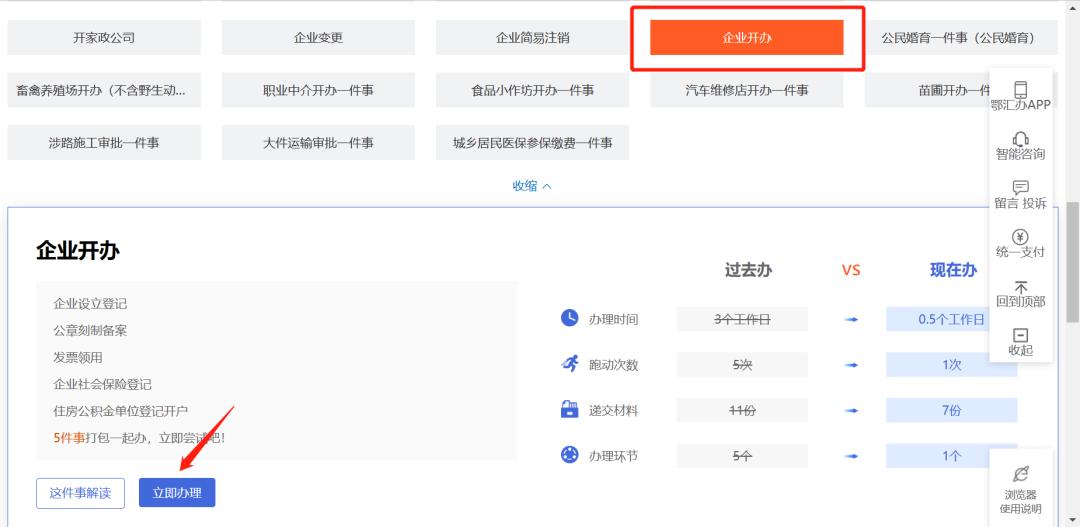Image resolution: width=1080 pixels, height=527 pixels.
Task: Select 苗圃开办一件事 tab
Action: (x=926, y=90)
